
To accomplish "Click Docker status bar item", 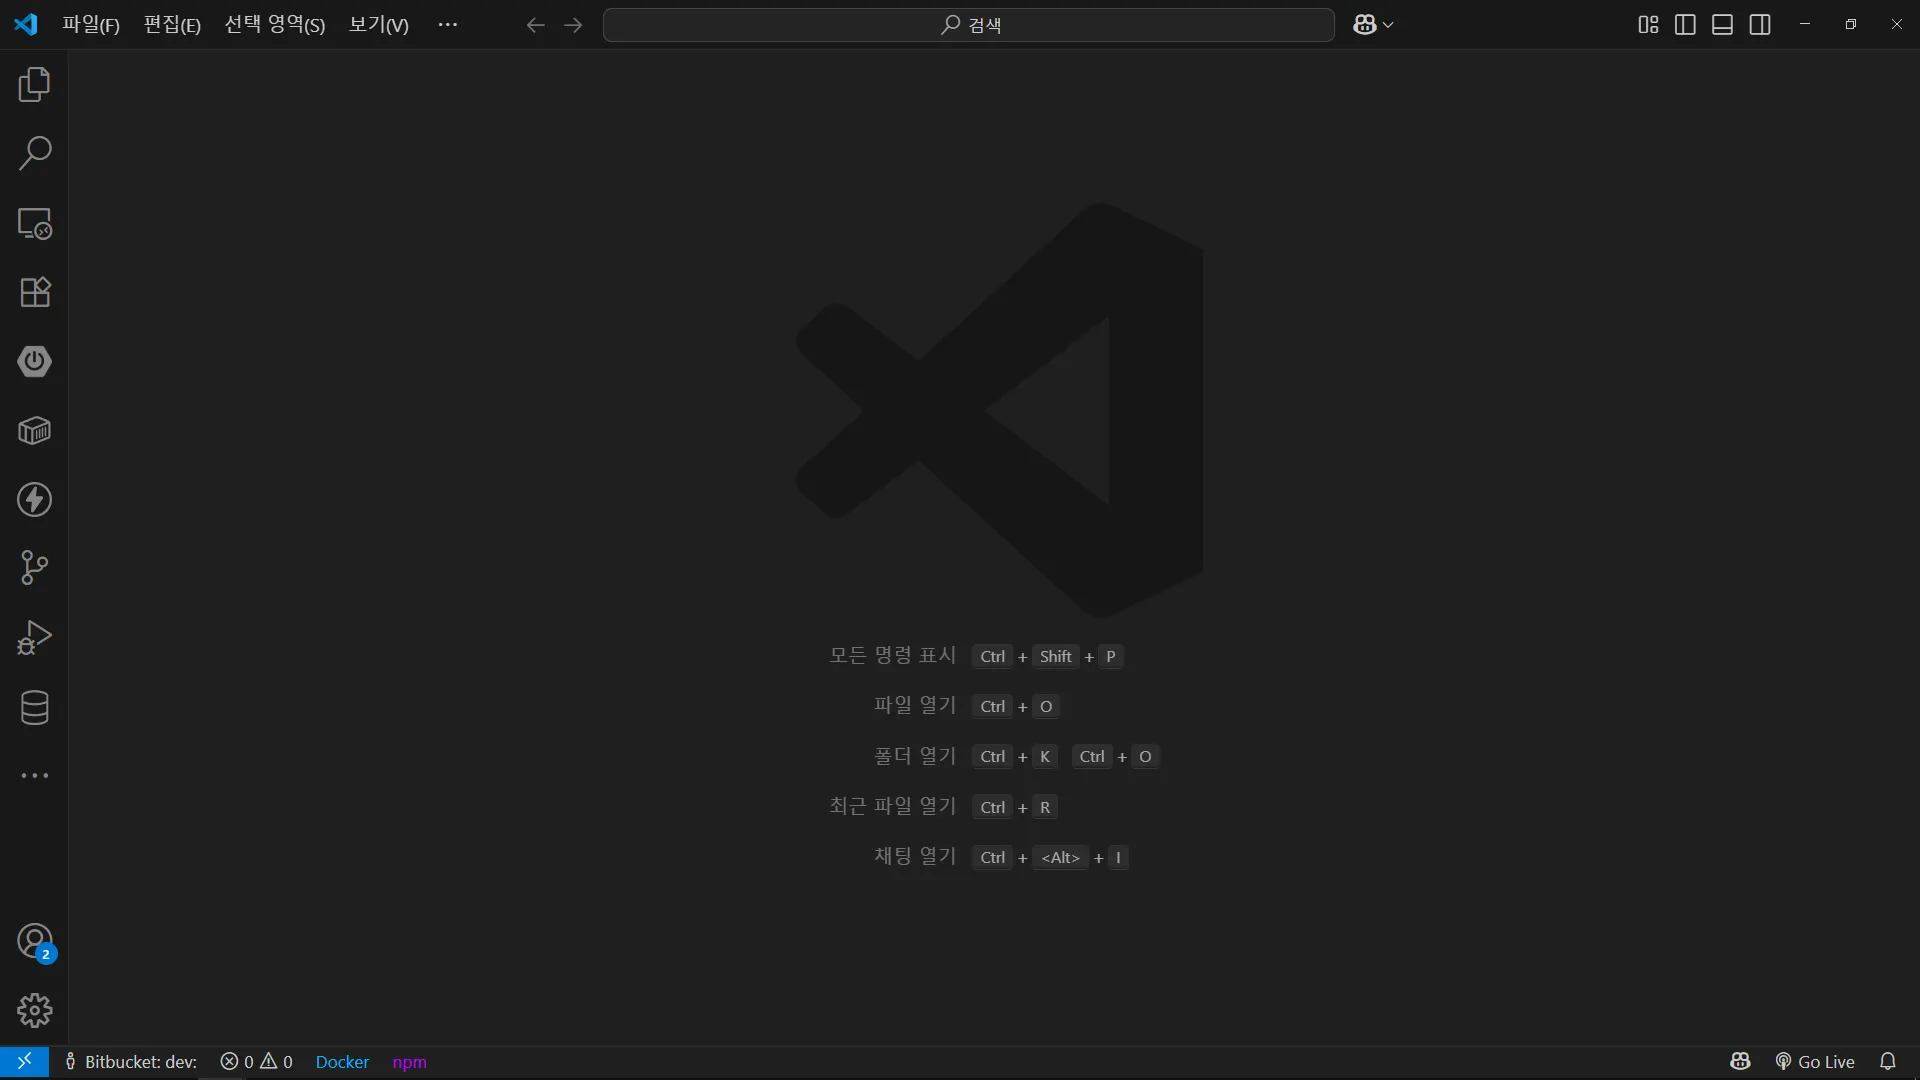I will tap(342, 1062).
